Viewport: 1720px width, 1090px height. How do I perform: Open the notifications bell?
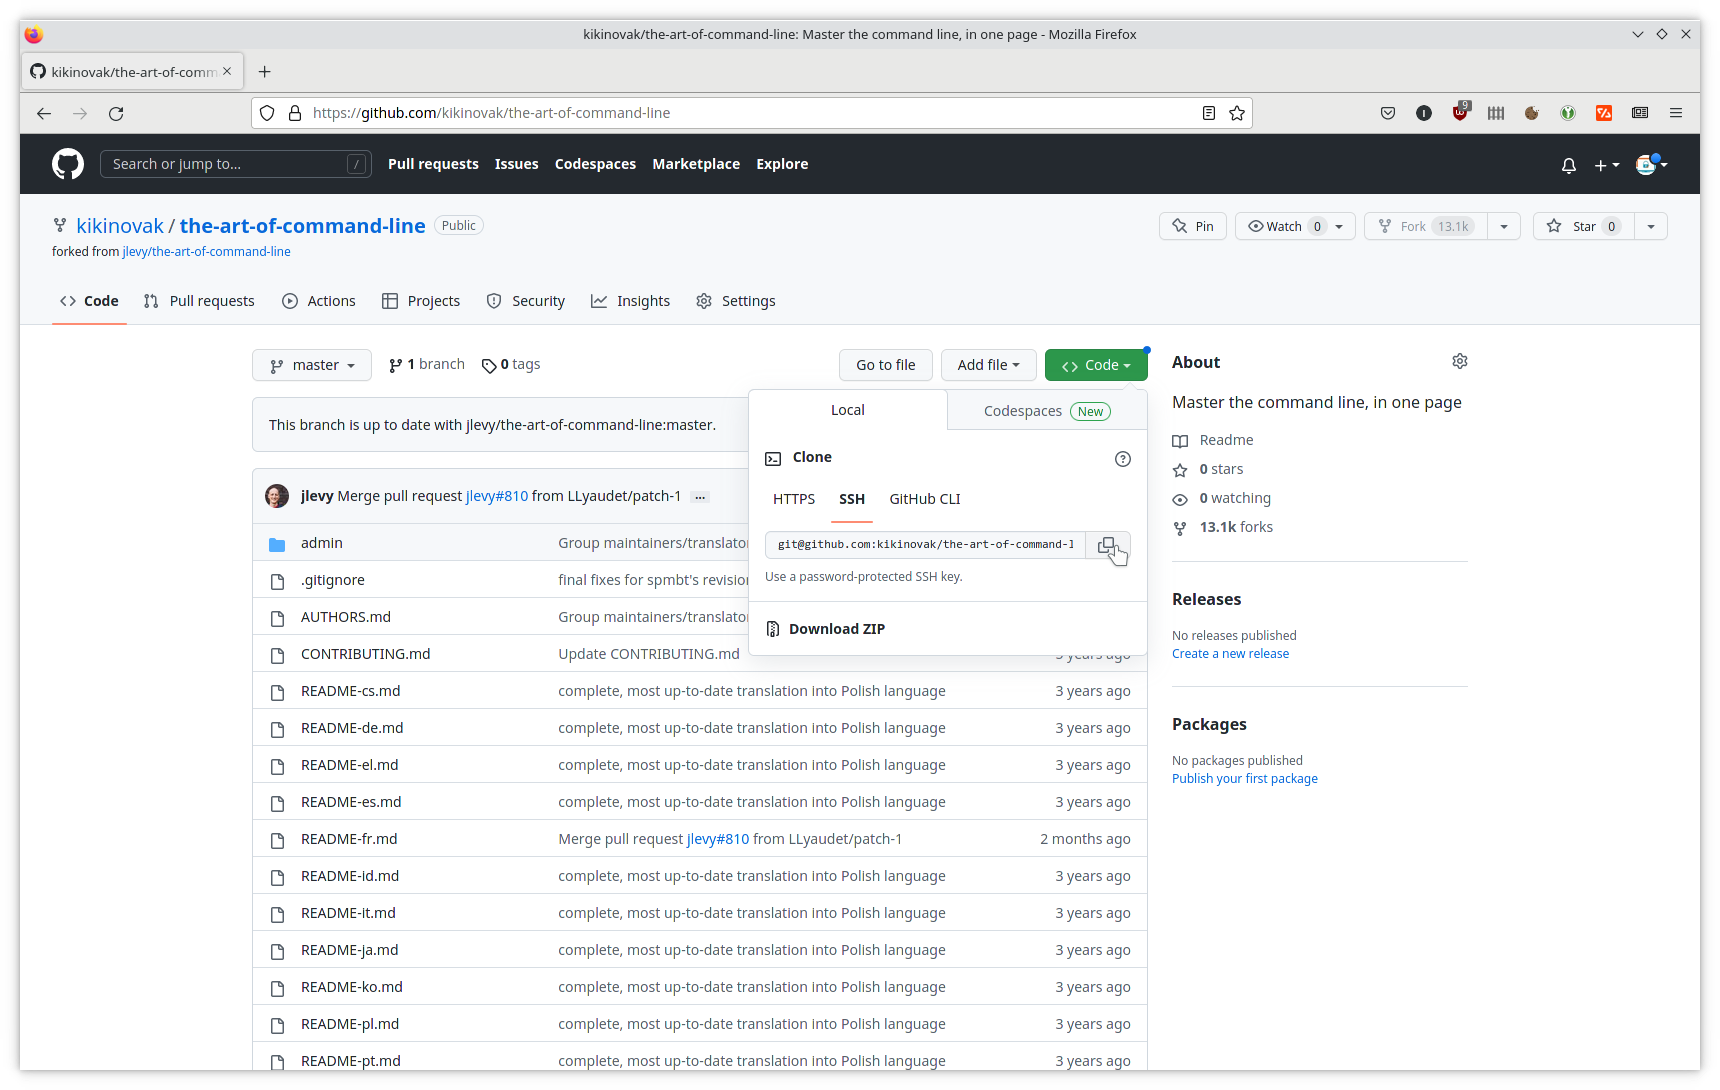tap(1568, 165)
